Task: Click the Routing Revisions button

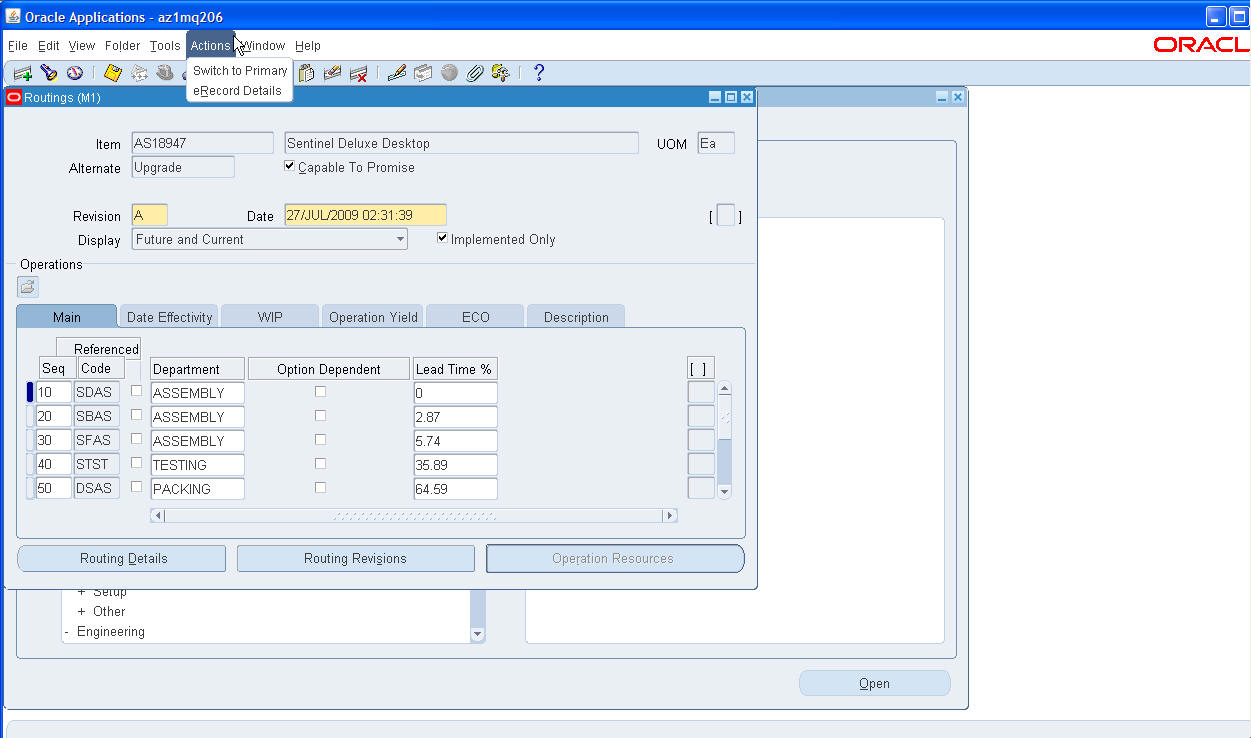Action: [355, 558]
